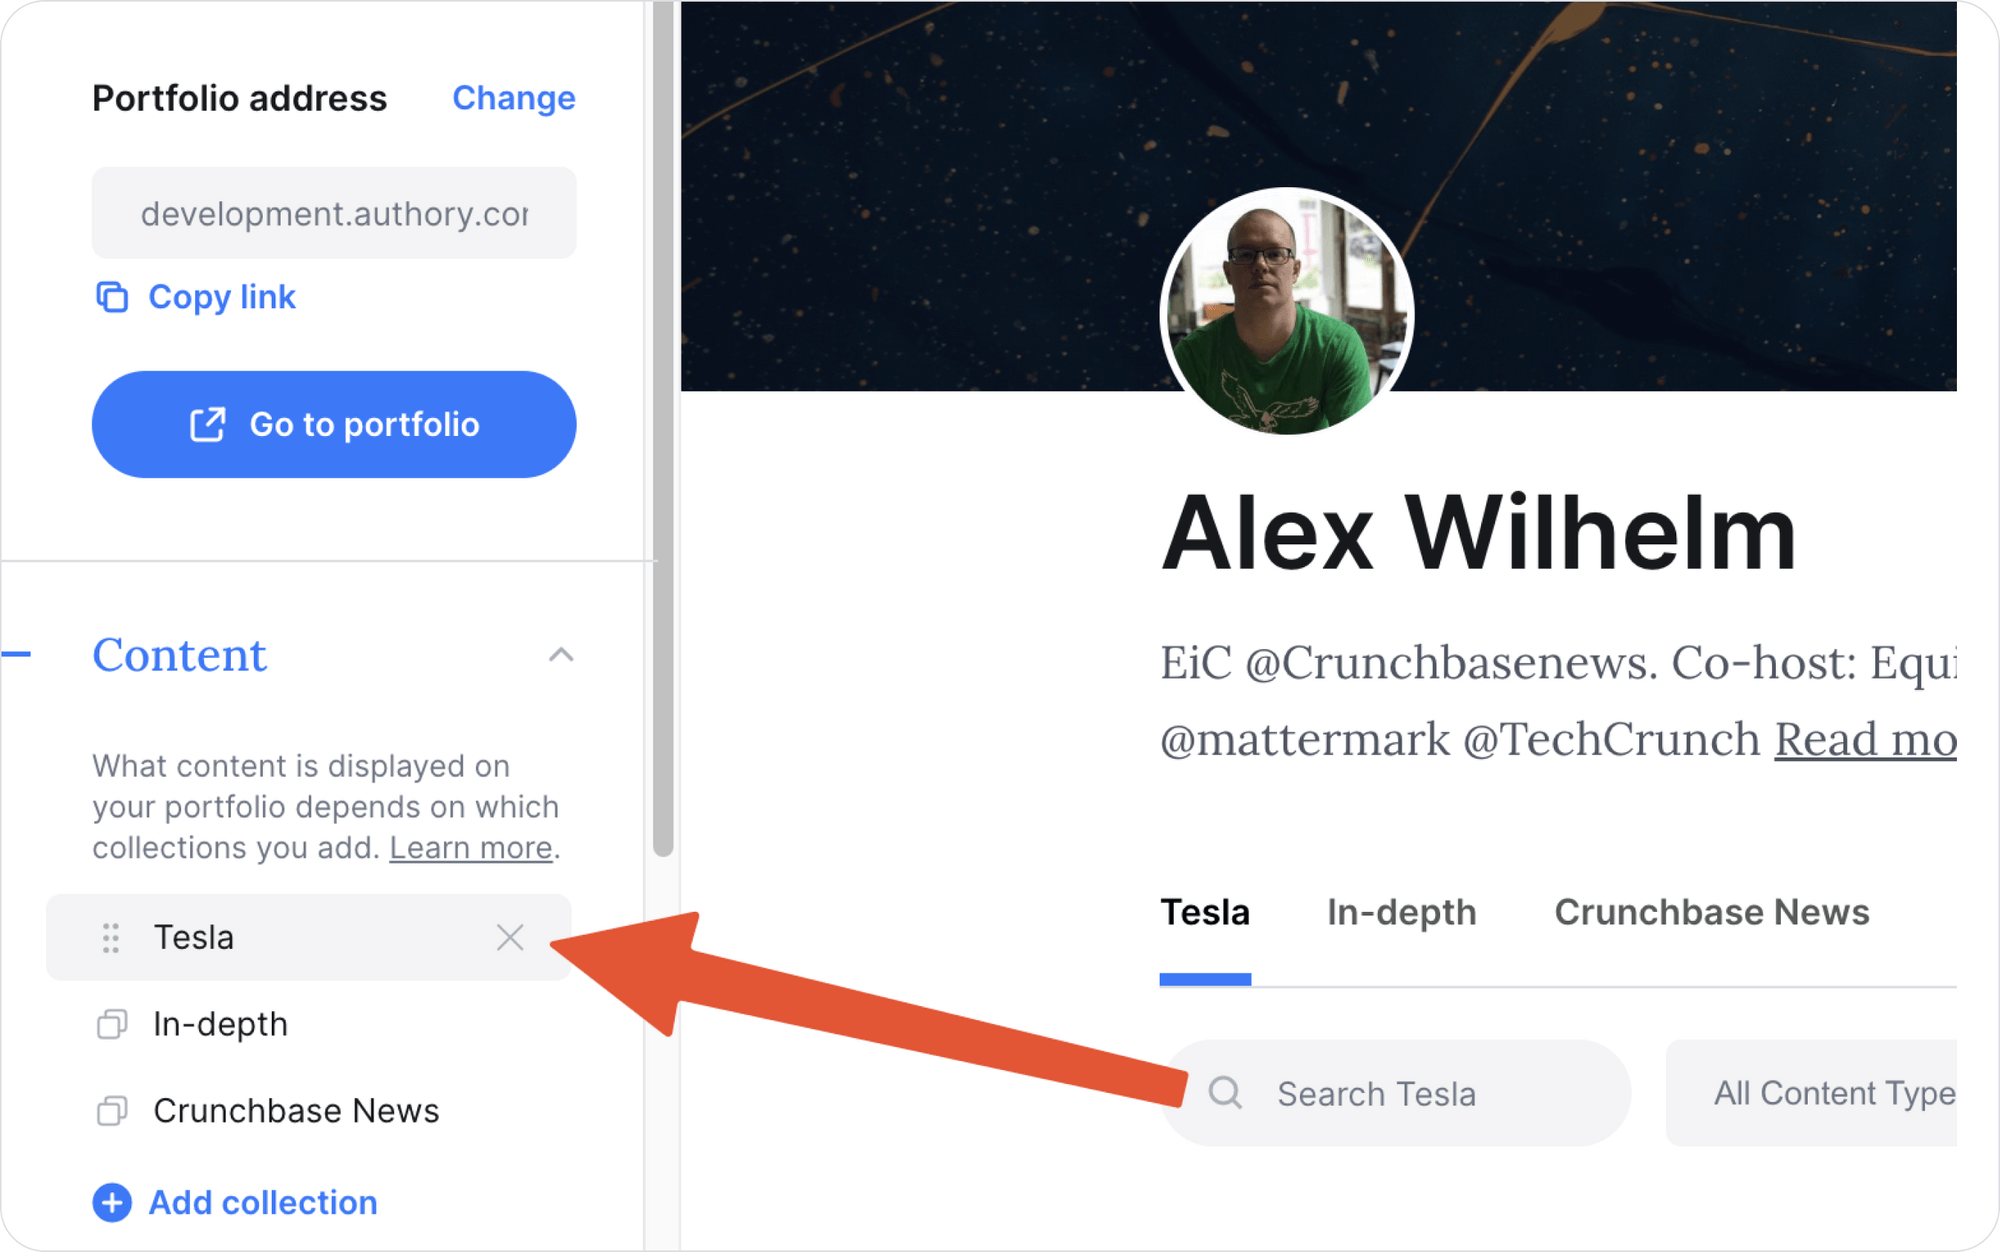Click the Go to portfolio button

tap(334, 425)
